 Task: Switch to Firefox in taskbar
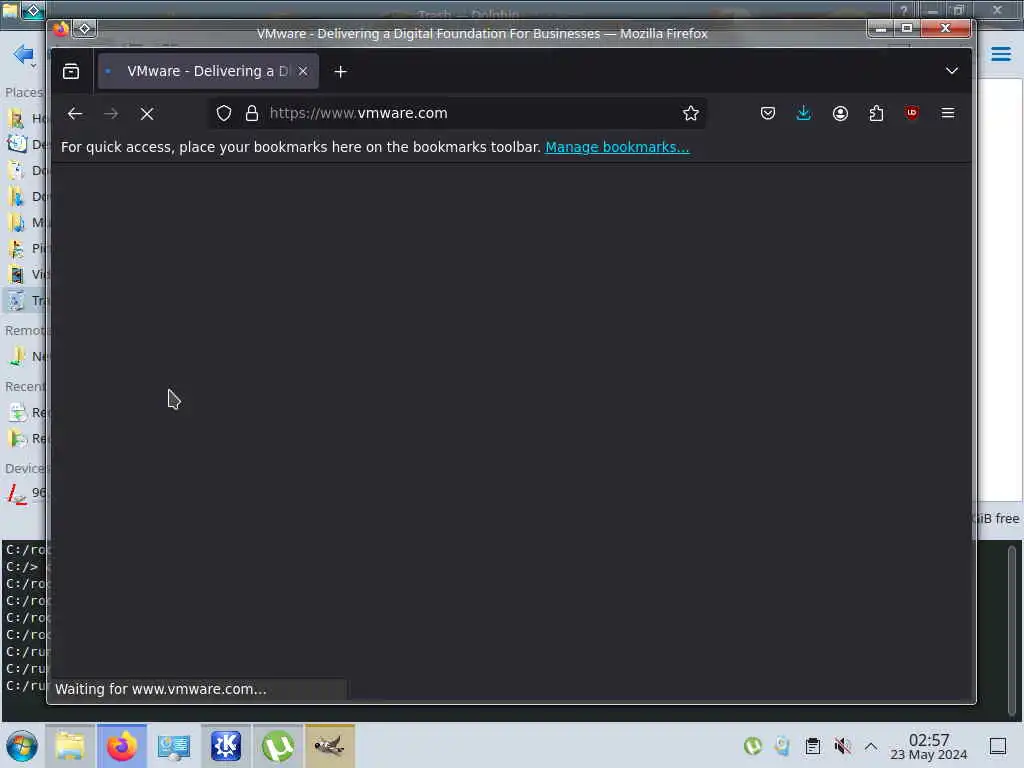coord(122,746)
